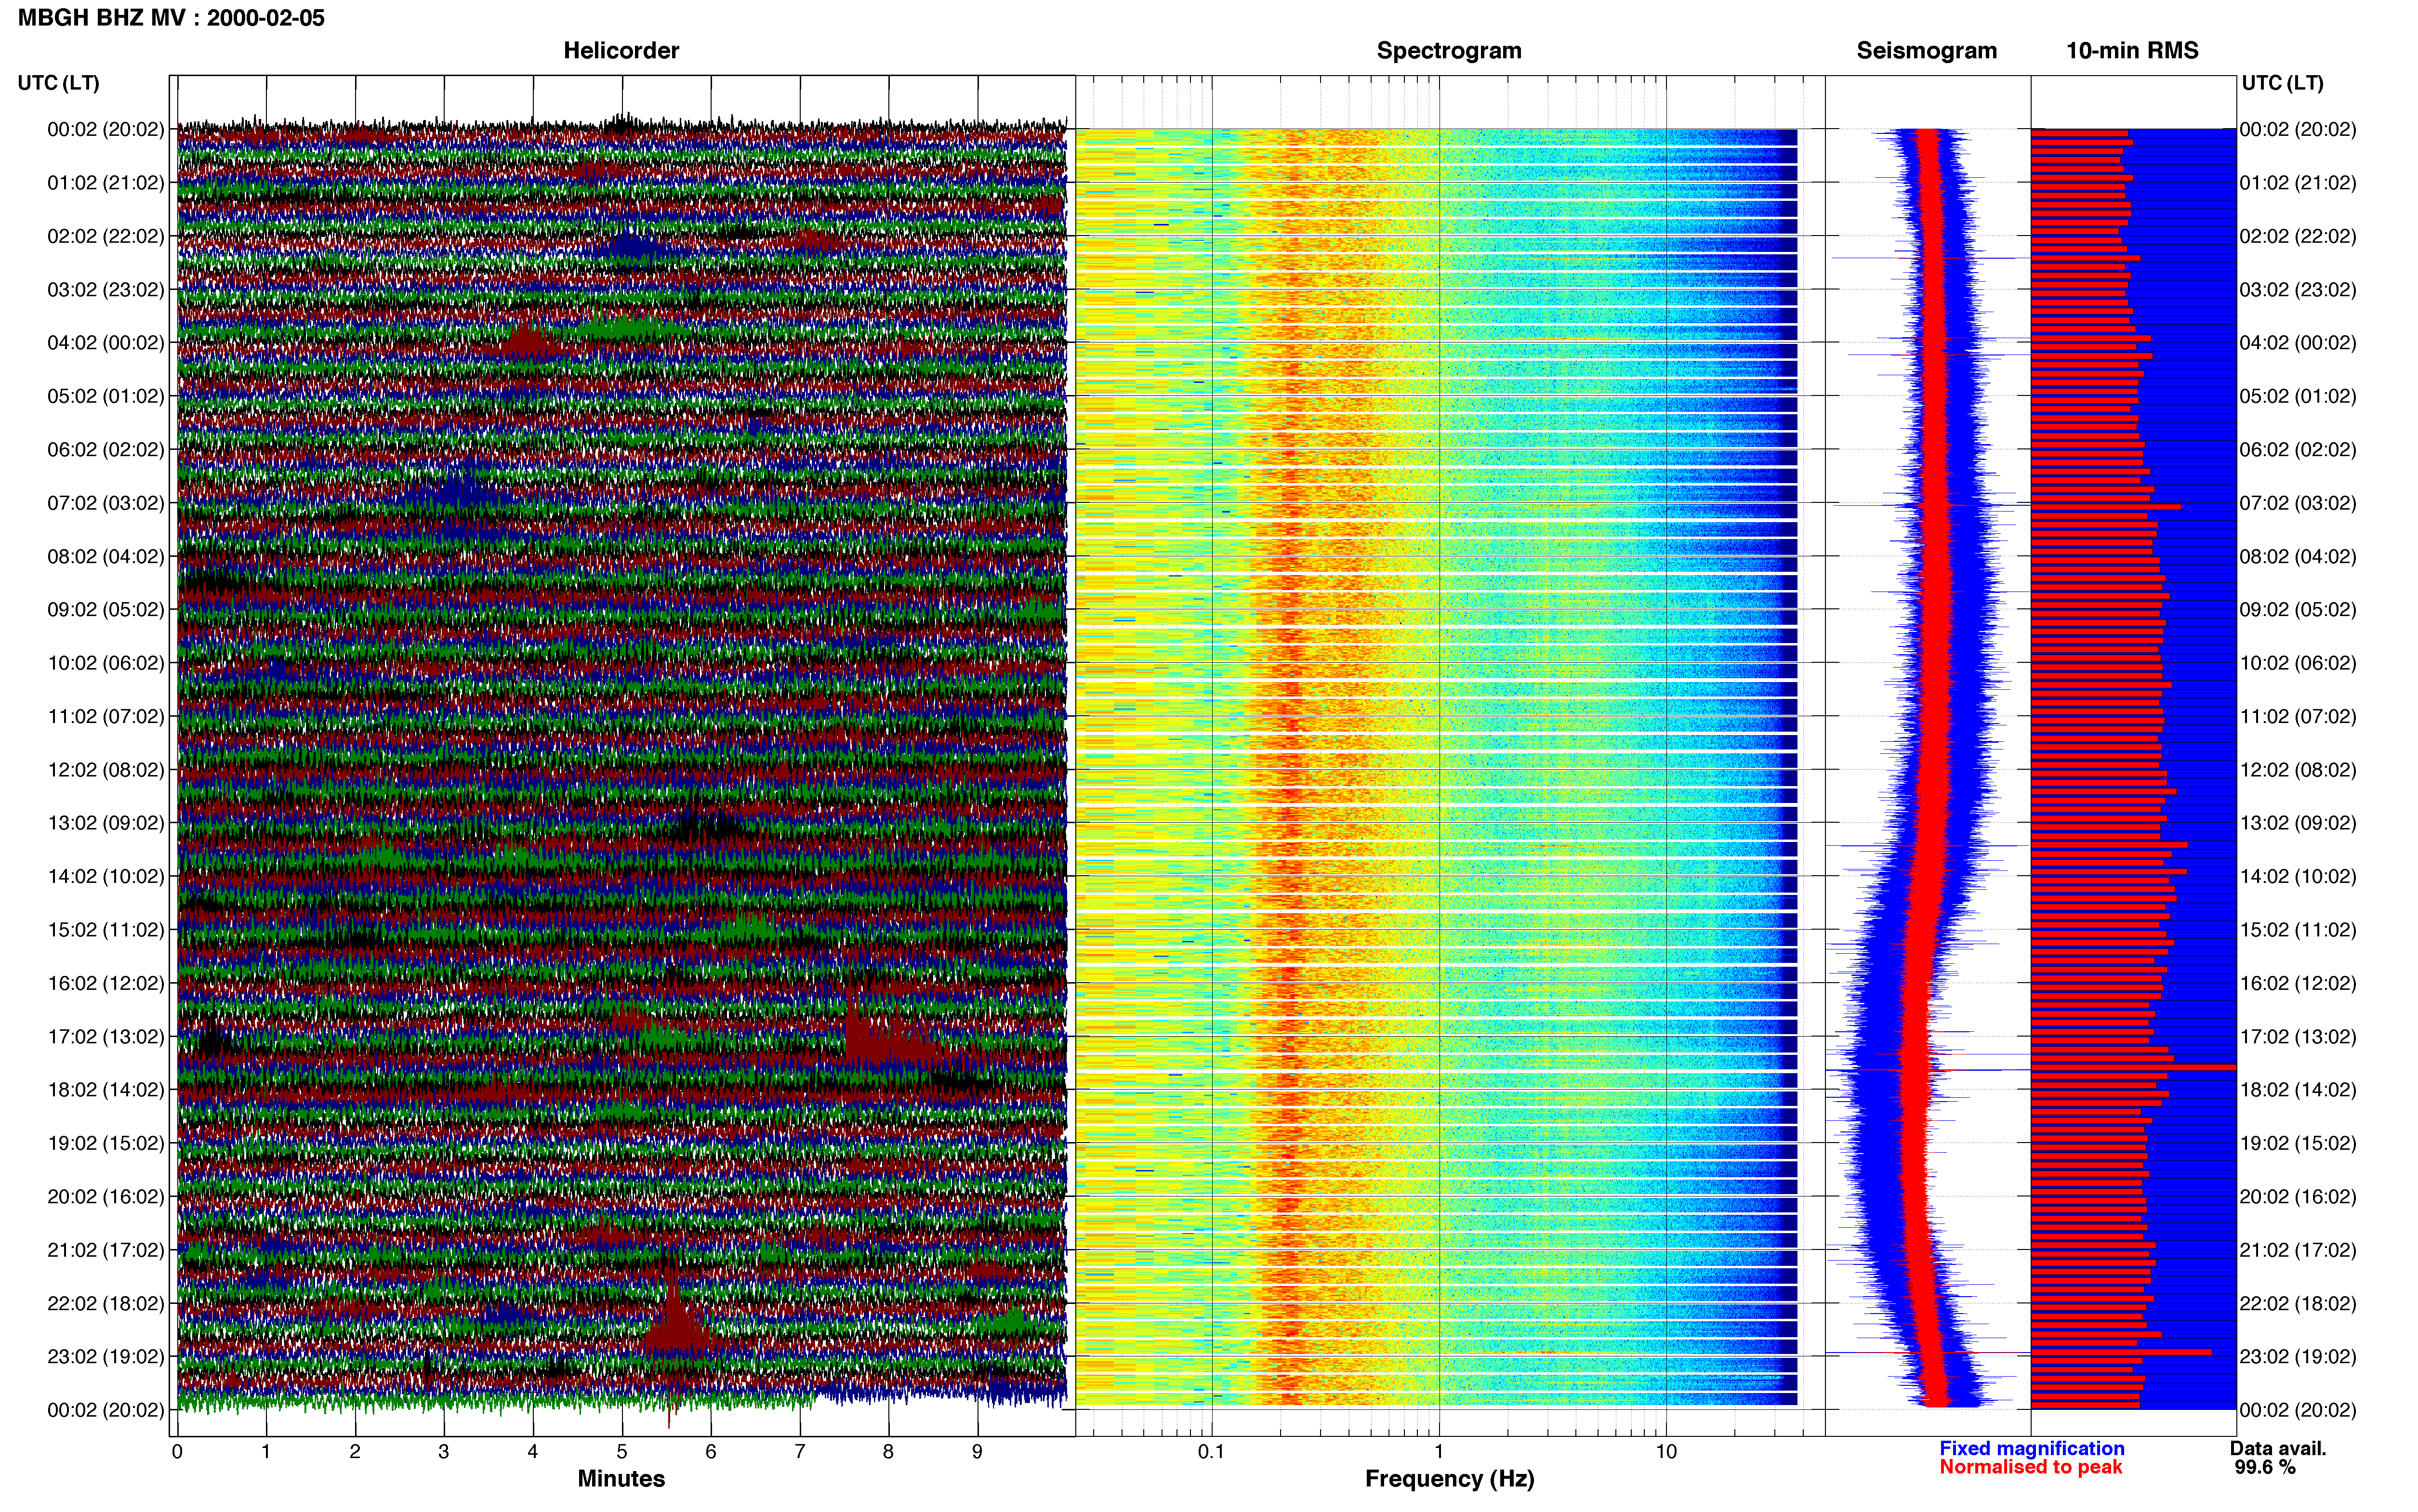The width and height of the screenshot is (2418, 1512).
Task: Click RMS-side time label 23:02 (19:02)
Action: (x=2298, y=1357)
